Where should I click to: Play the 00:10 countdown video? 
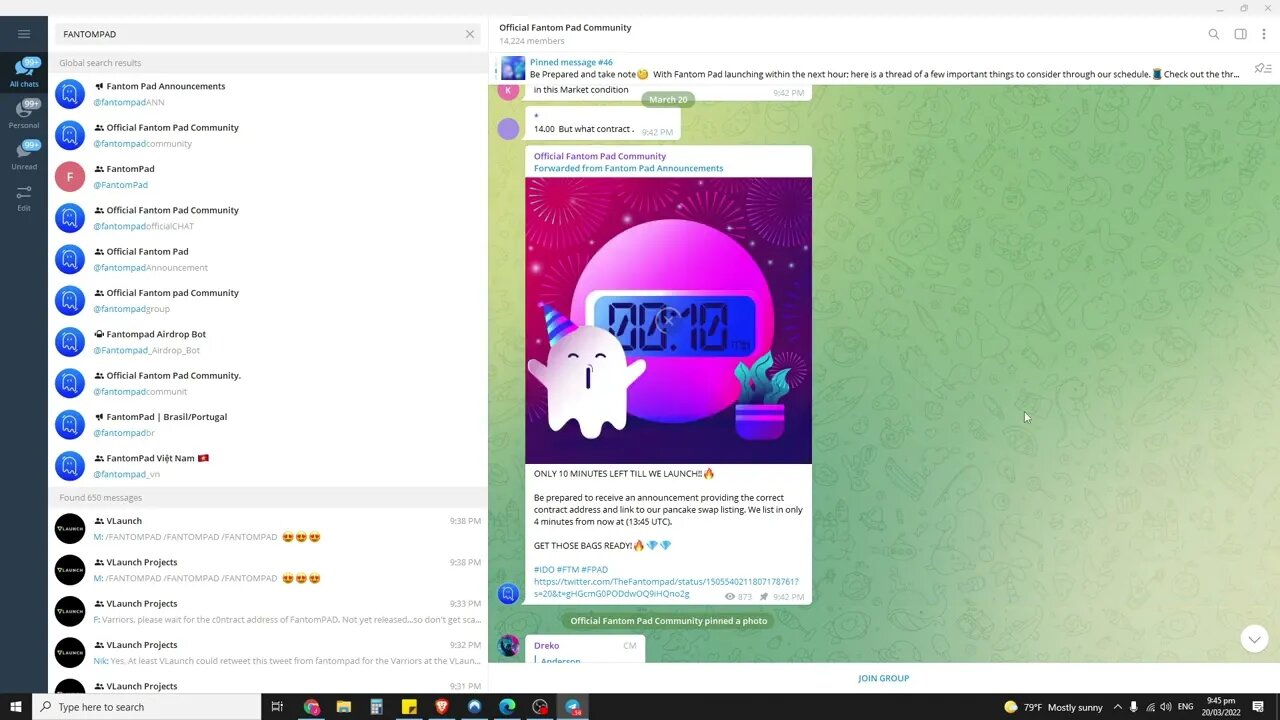668,320
